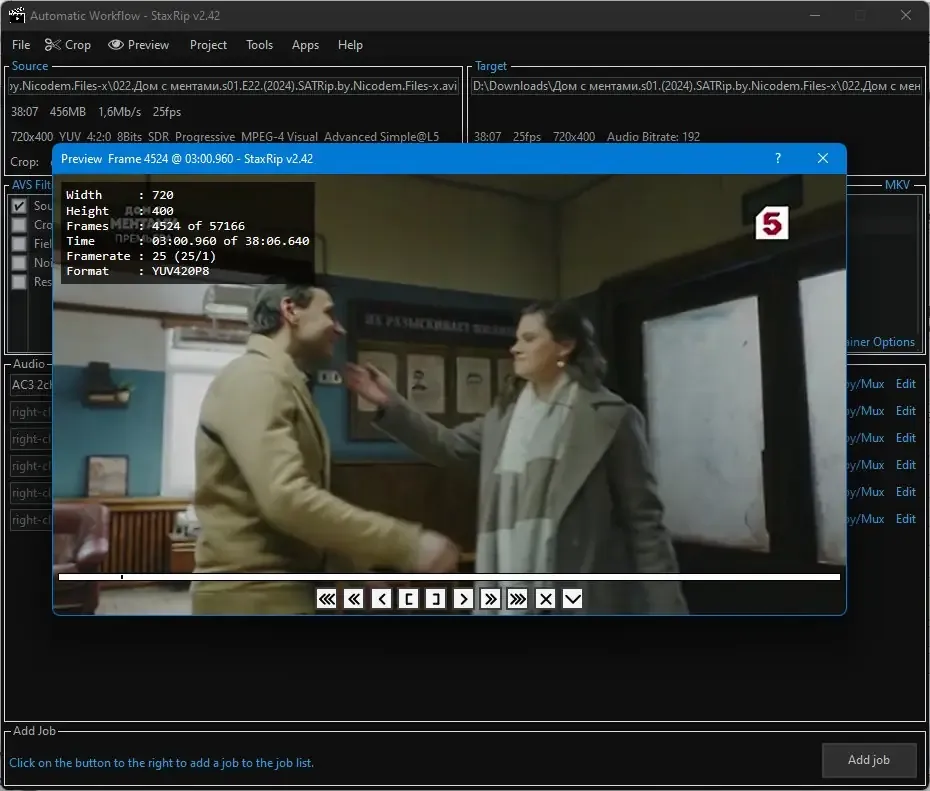Jump far forward with triple-right arrows
Screen dimensions: 930x791
pyautogui.click(x=518, y=599)
